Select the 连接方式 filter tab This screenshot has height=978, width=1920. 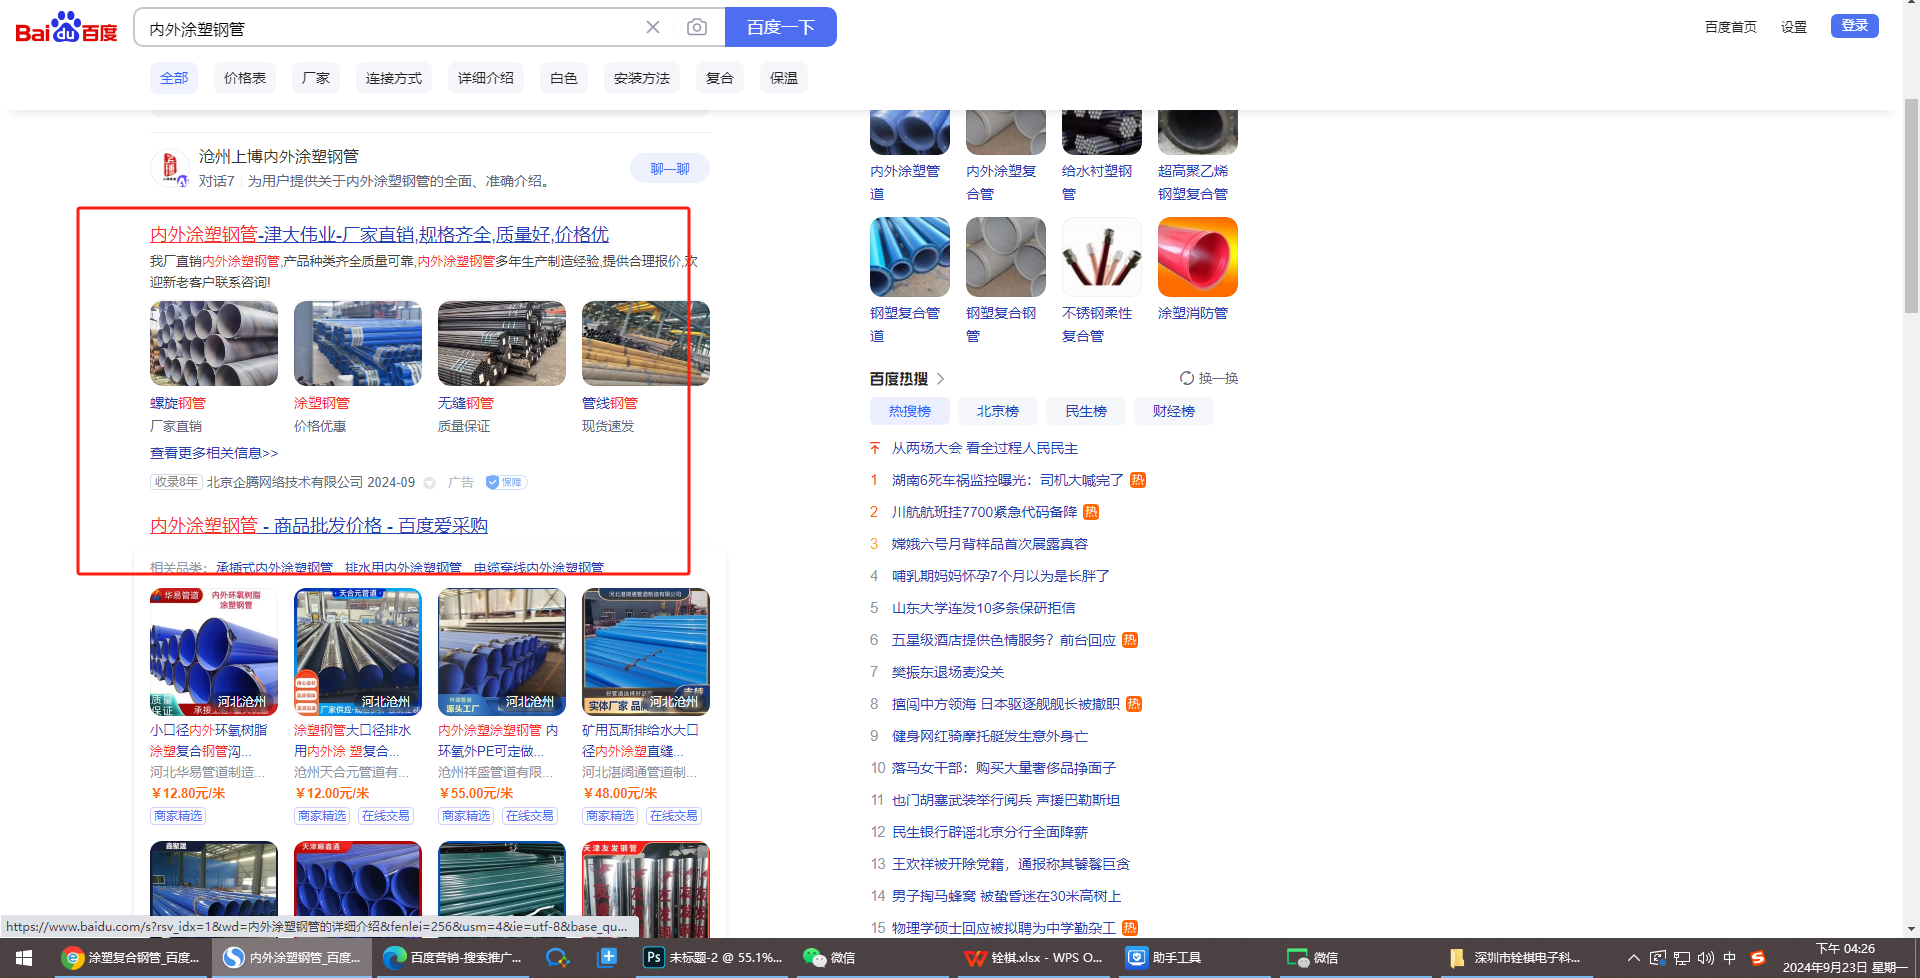(x=394, y=78)
